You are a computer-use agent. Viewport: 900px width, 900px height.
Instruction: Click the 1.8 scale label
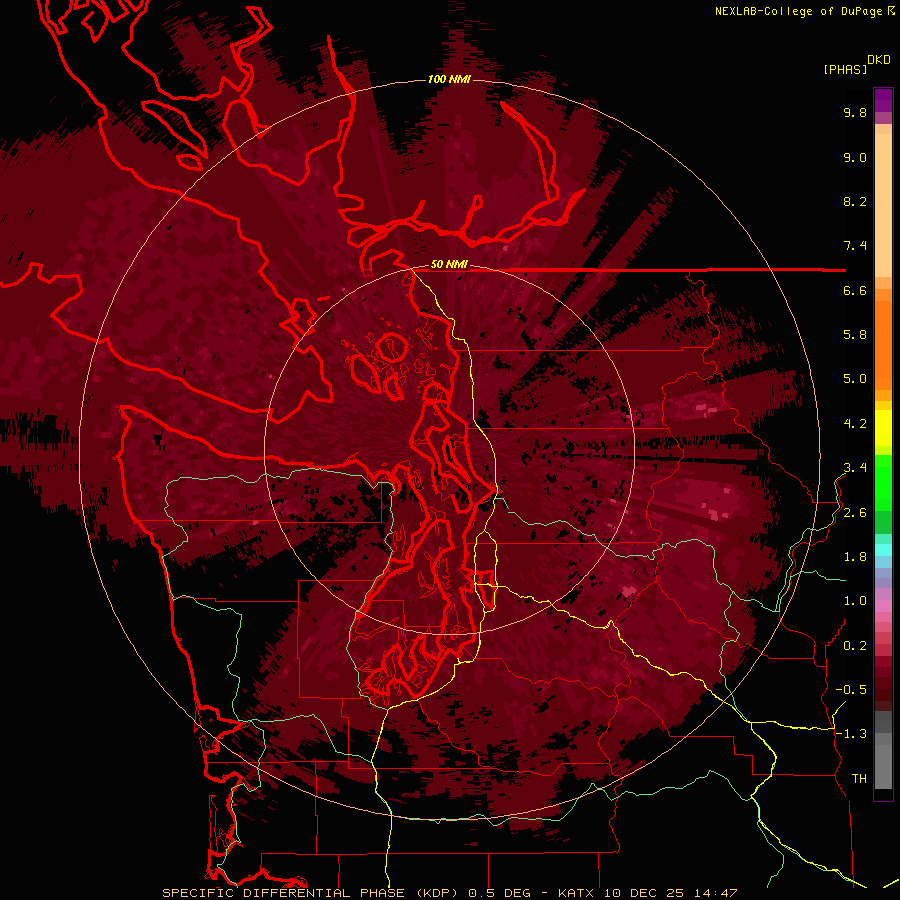click(x=855, y=557)
